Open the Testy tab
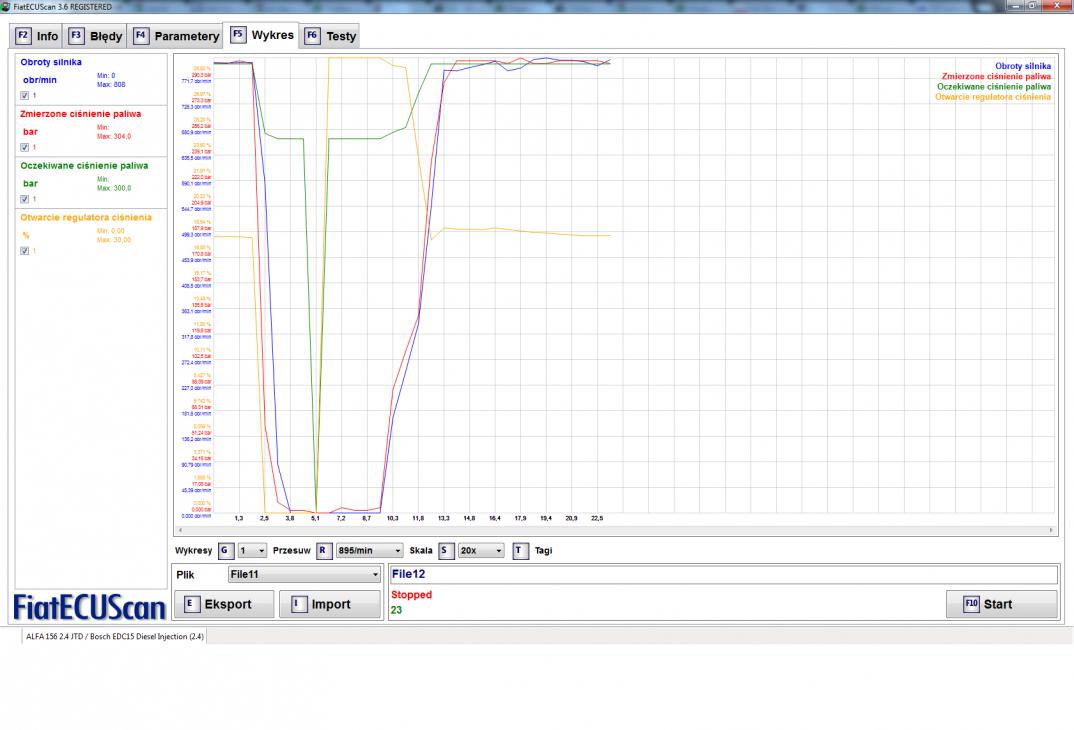1074x730 pixels. tap(340, 36)
